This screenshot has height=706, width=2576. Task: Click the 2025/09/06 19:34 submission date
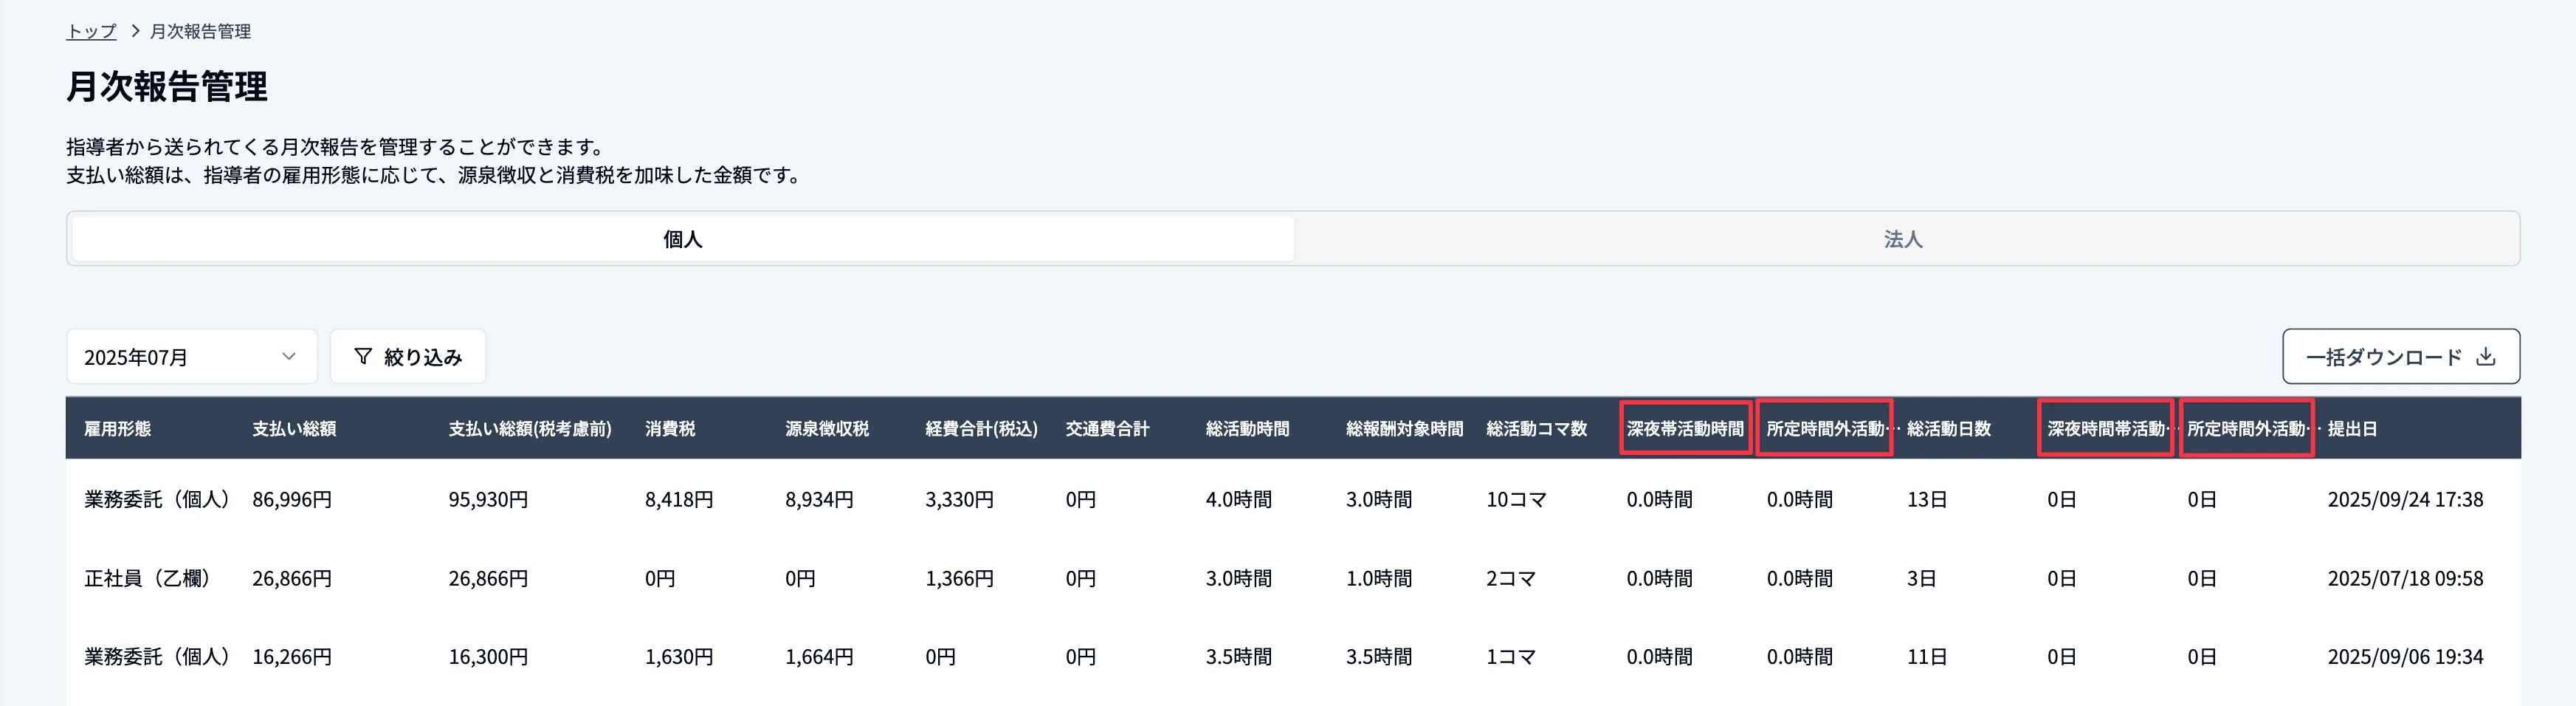(x=2405, y=657)
